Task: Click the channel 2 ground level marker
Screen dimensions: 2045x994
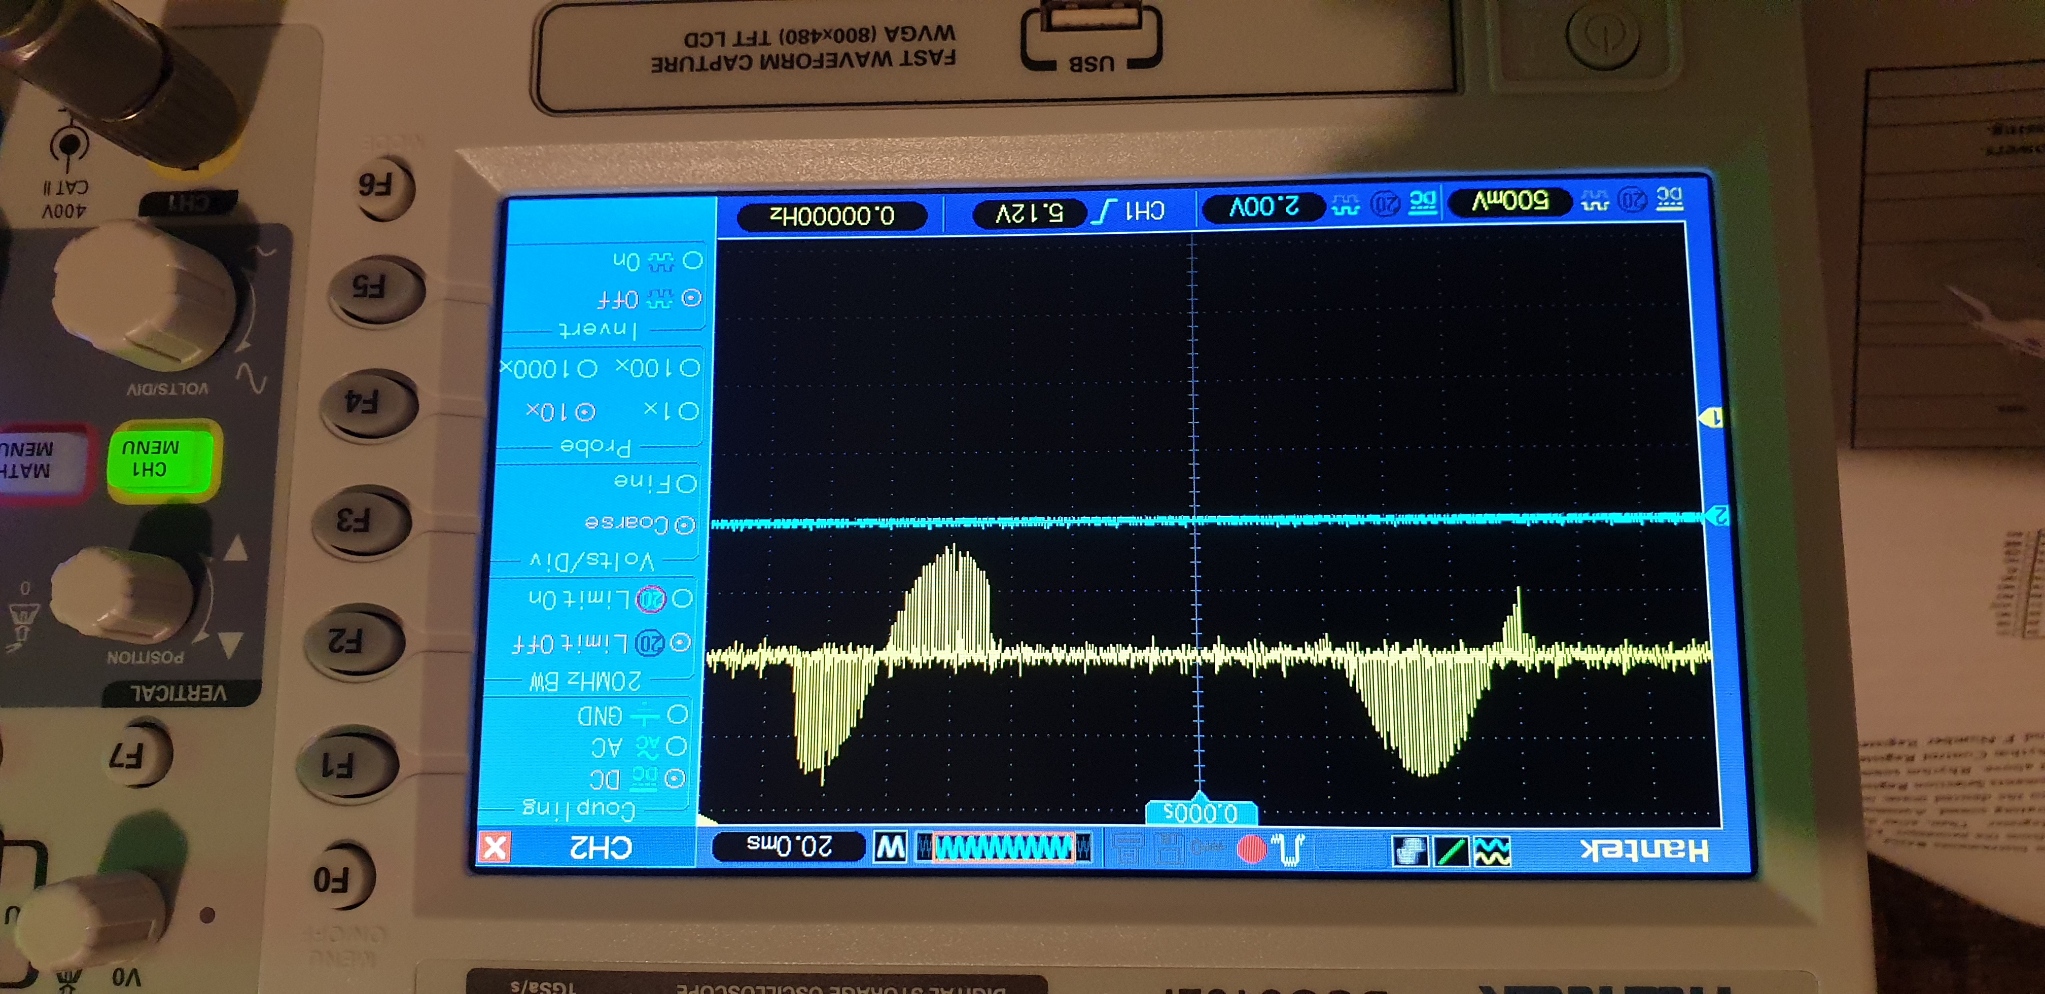Action: click(x=1718, y=515)
